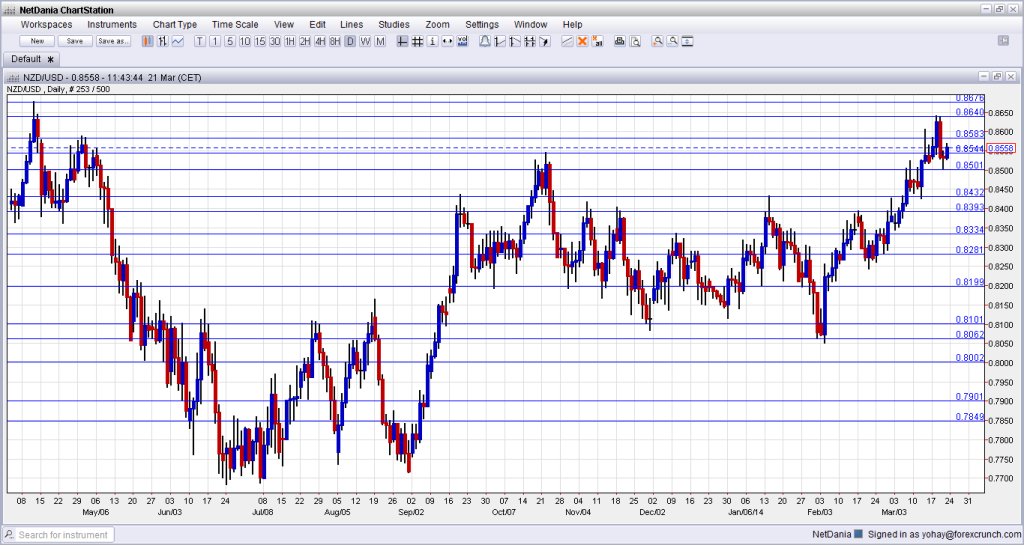Image resolution: width=1024 pixels, height=545 pixels.
Task: Click the Save as.. button
Action: coord(113,41)
